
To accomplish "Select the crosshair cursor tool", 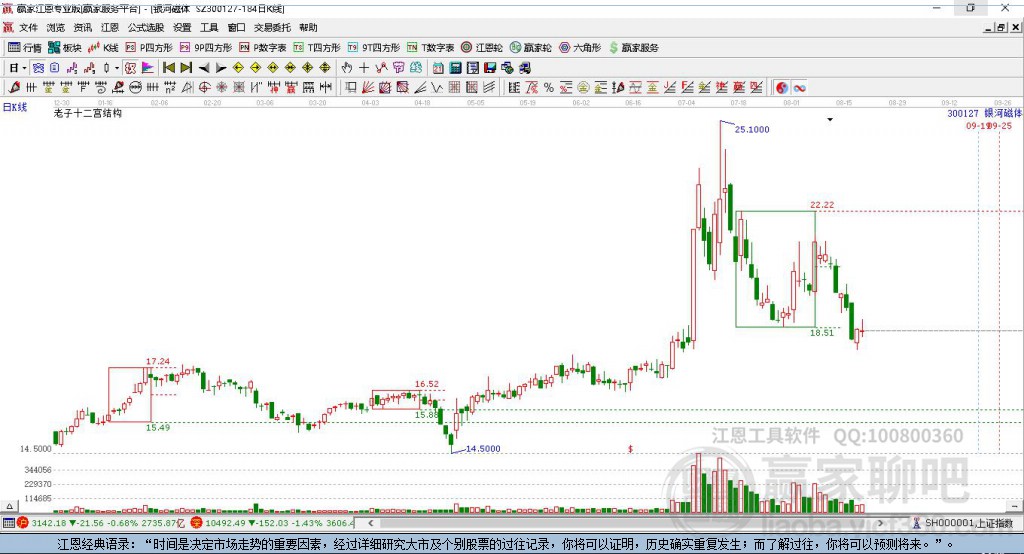I will (x=364, y=68).
